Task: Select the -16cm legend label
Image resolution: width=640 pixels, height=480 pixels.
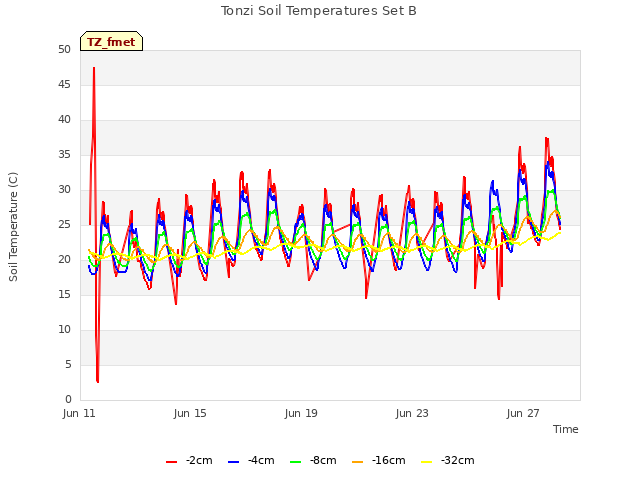Action: coord(389,460)
